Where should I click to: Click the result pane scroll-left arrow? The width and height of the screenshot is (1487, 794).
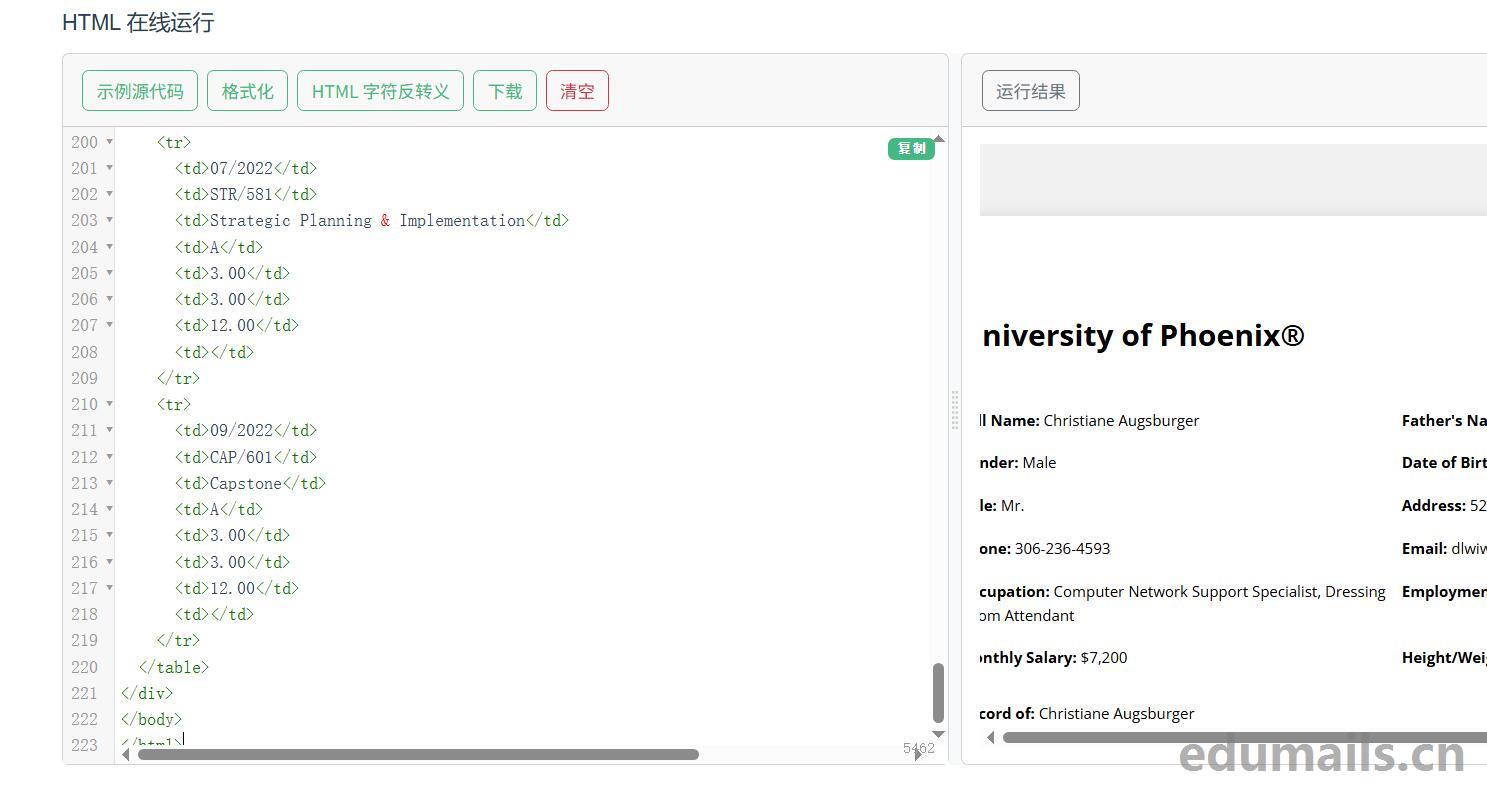(990, 738)
